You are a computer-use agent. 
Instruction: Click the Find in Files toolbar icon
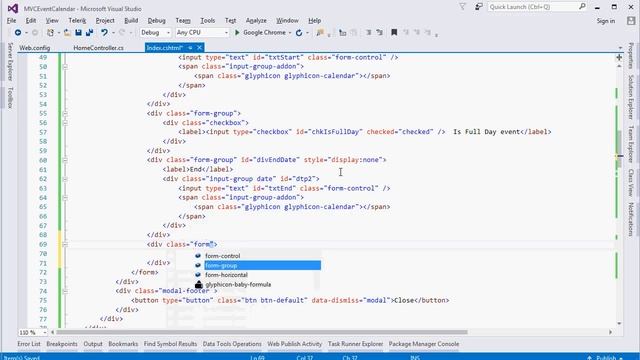pyautogui.click(x=320, y=33)
